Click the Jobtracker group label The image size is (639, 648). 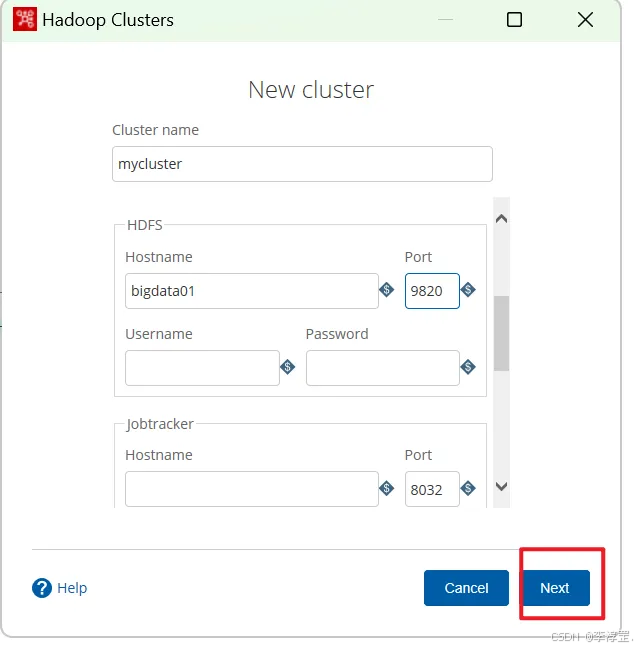click(160, 424)
